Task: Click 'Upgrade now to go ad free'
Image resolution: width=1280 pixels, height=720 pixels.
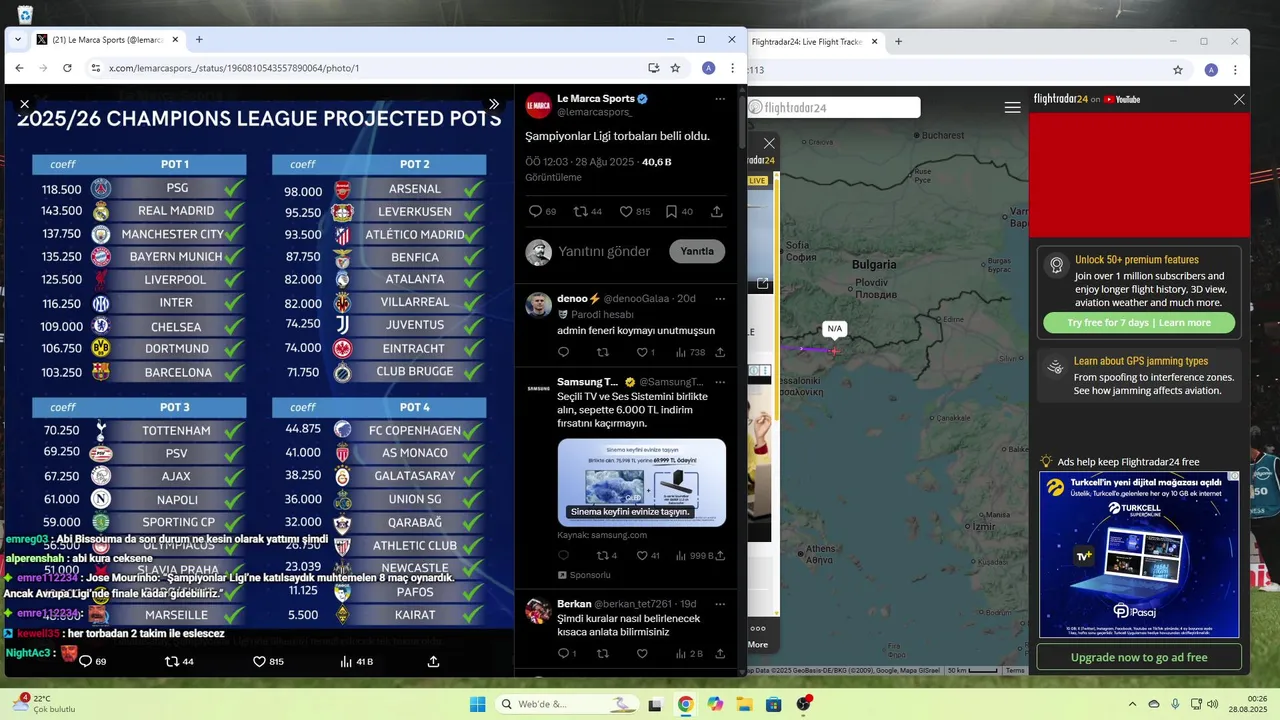Action: pyautogui.click(x=1139, y=657)
